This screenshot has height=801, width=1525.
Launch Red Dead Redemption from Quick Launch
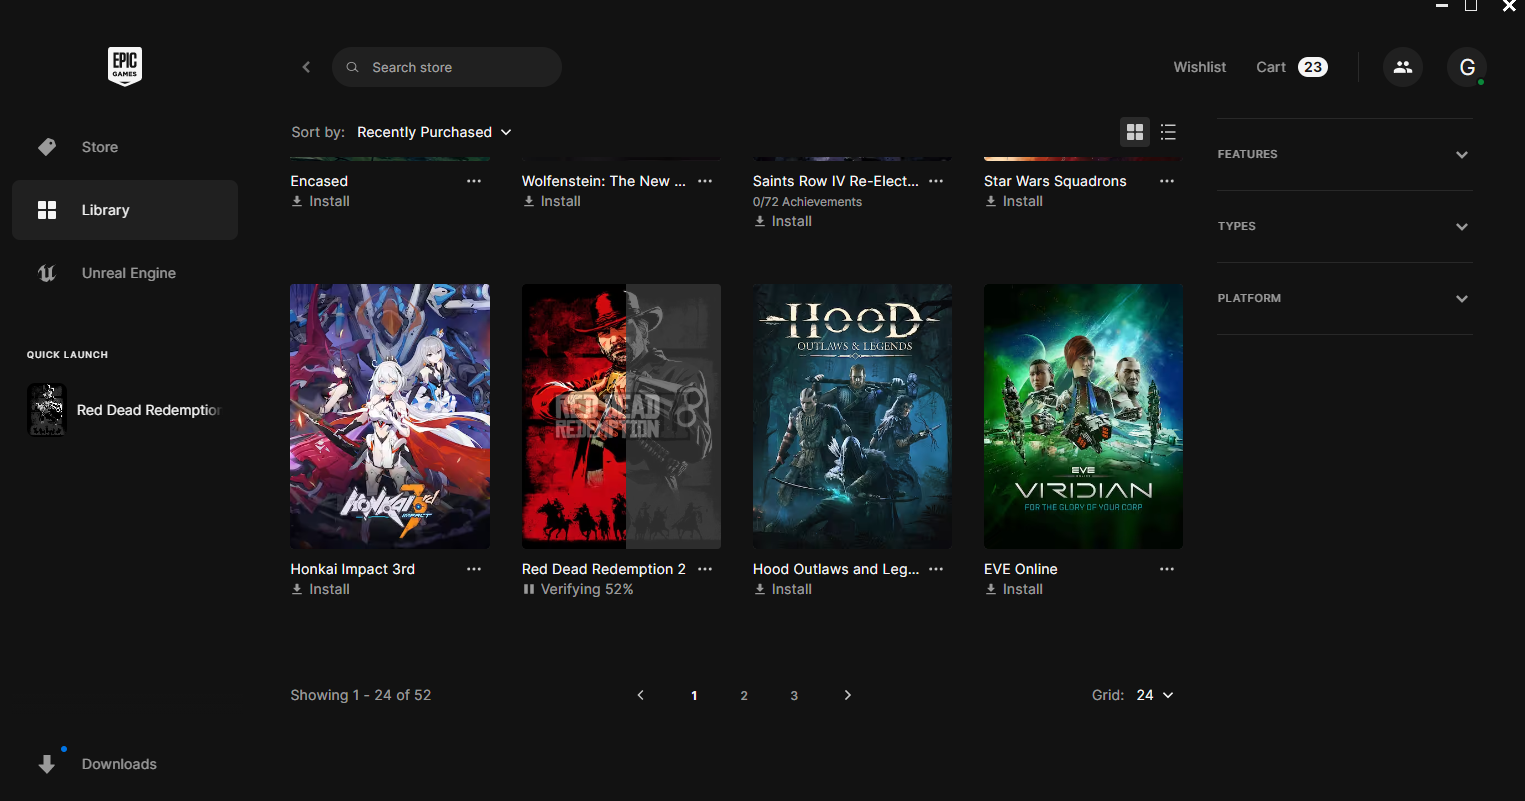point(125,410)
